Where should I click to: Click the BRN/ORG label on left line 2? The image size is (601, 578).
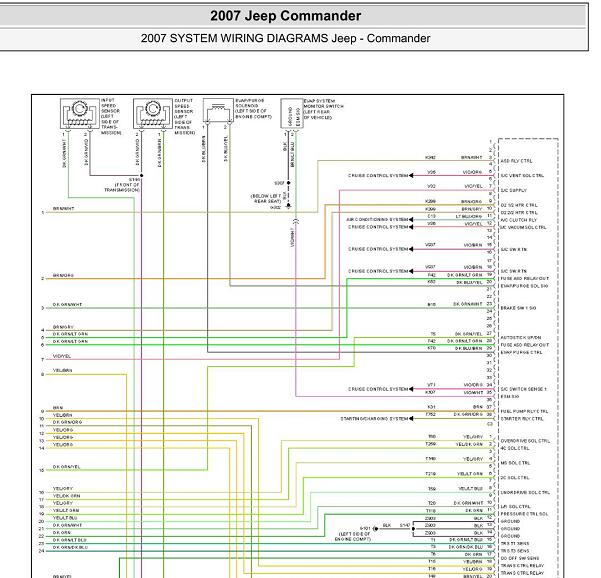click(63, 275)
